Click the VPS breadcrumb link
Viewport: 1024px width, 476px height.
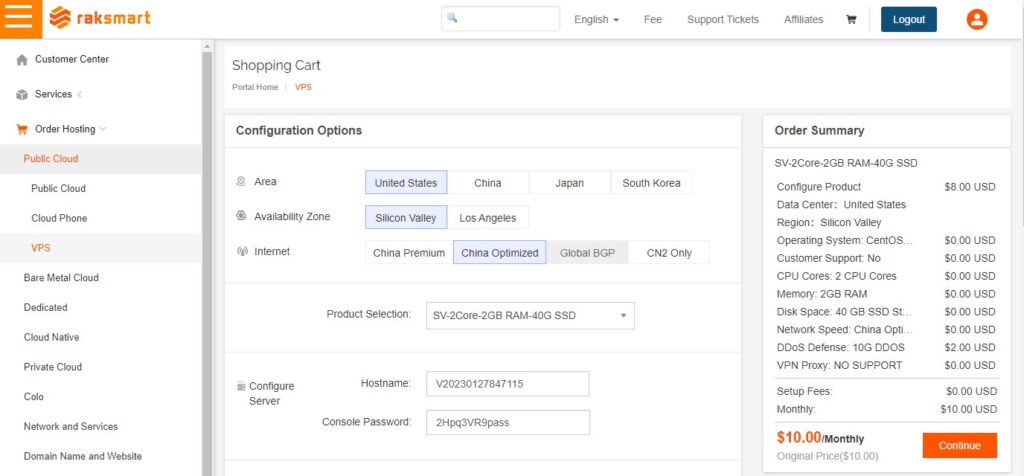[x=303, y=87]
